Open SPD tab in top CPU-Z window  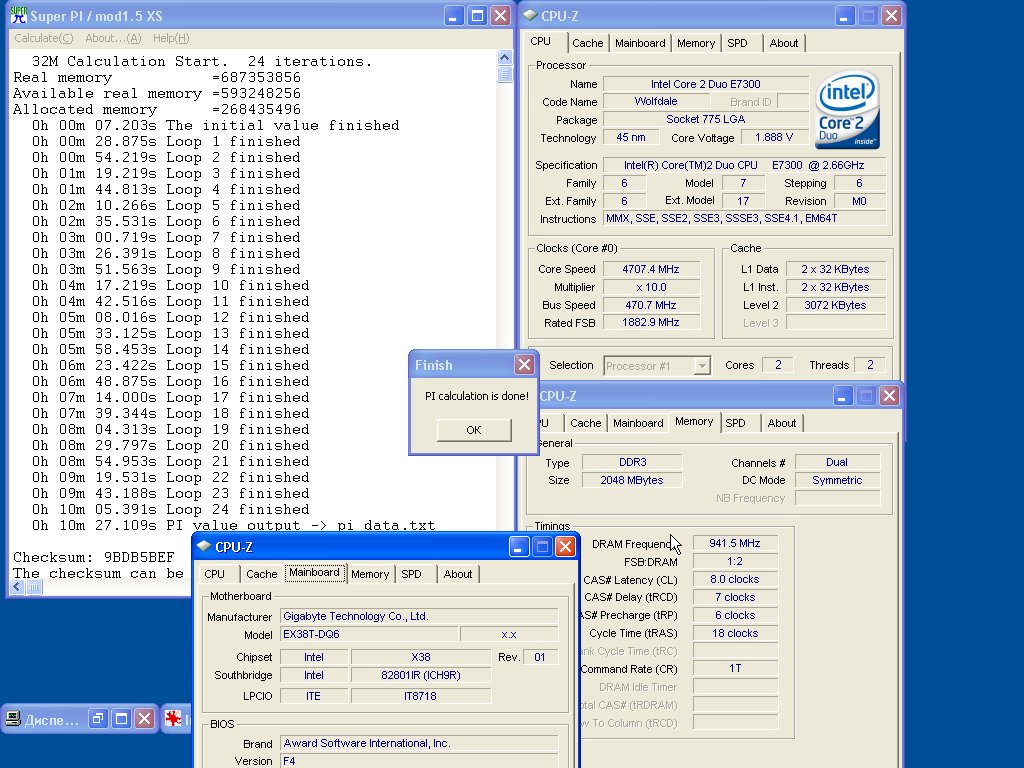point(737,43)
